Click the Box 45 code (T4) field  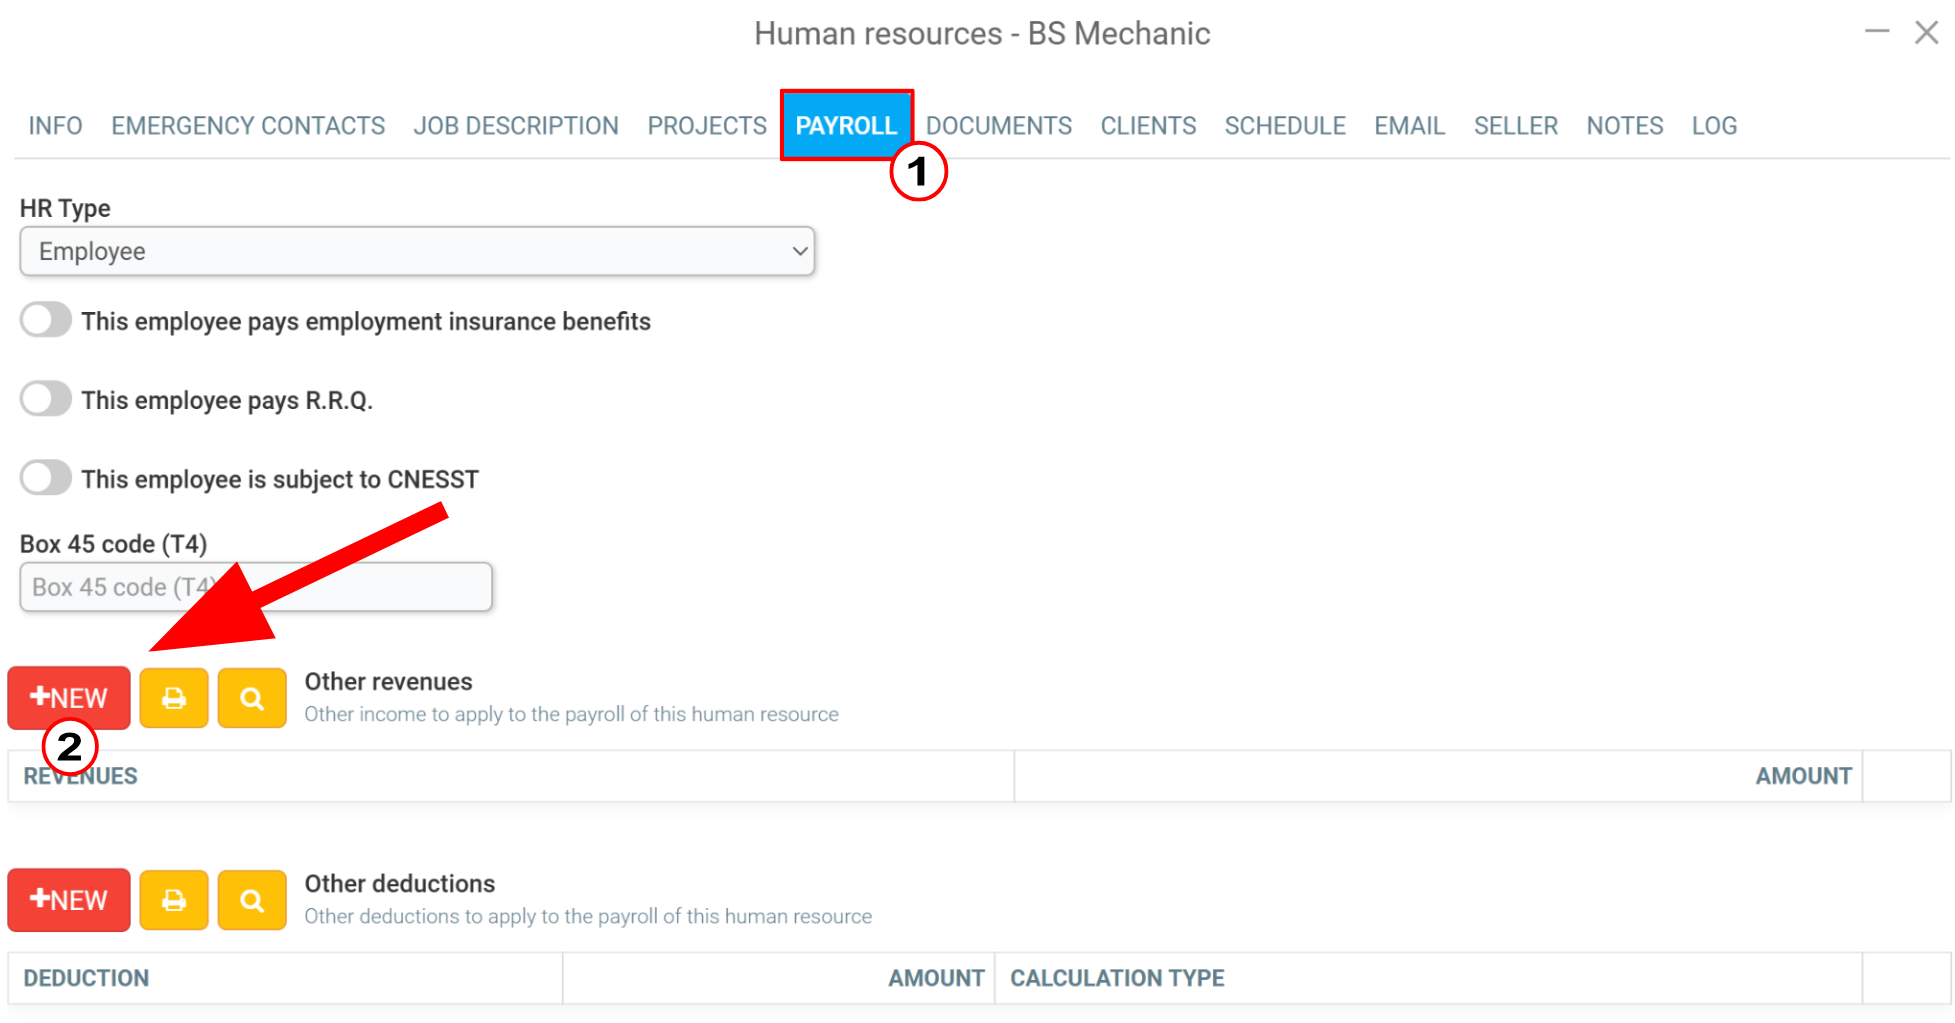coord(256,587)
